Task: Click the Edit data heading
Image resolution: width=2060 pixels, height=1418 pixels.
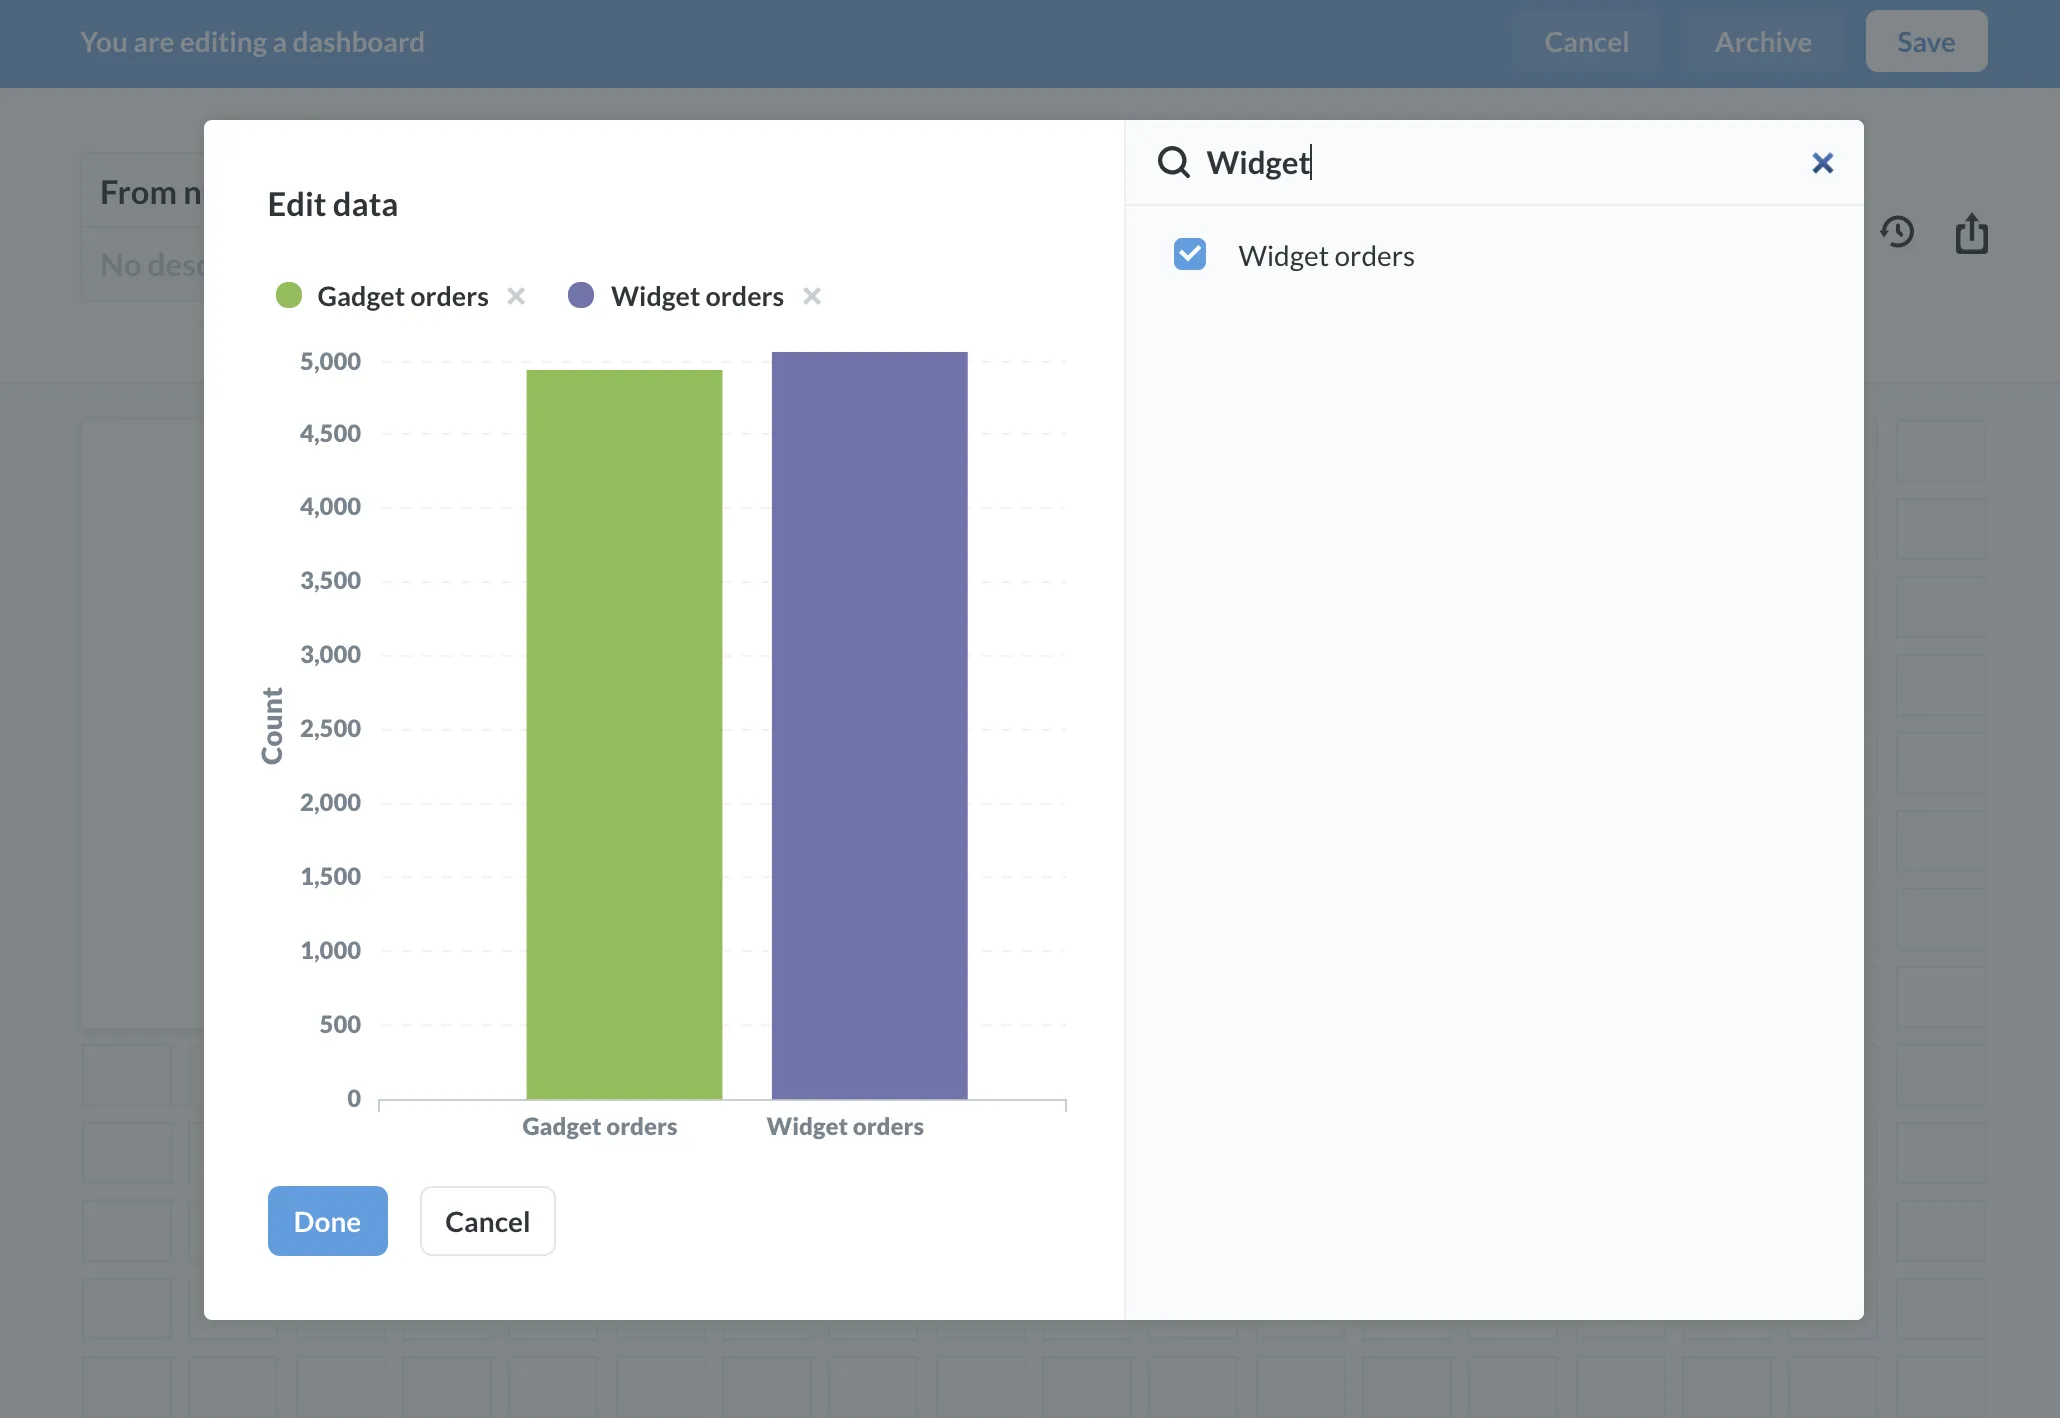Action: (x=333, y=204)
